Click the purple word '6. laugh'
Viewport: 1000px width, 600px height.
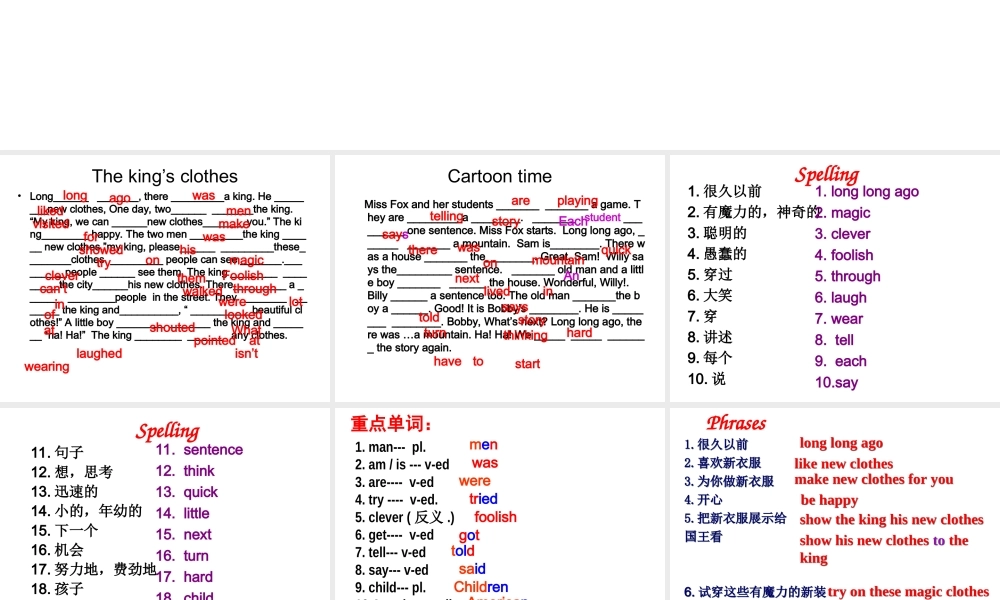pos(841,298)
